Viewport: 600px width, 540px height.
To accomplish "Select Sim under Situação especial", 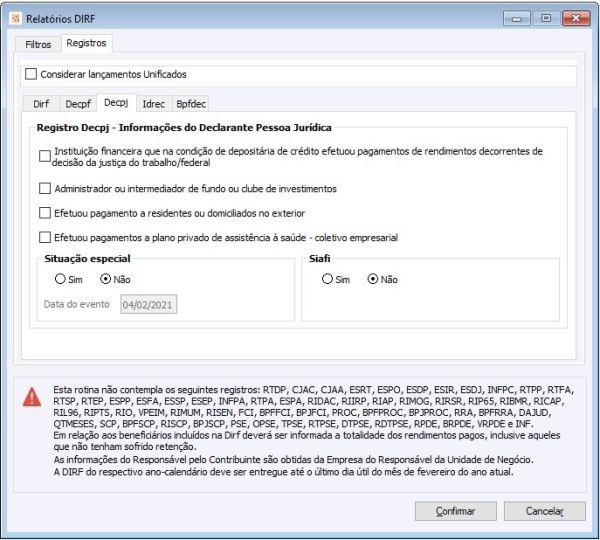I will pyautogui.click(x=60, y=279).
